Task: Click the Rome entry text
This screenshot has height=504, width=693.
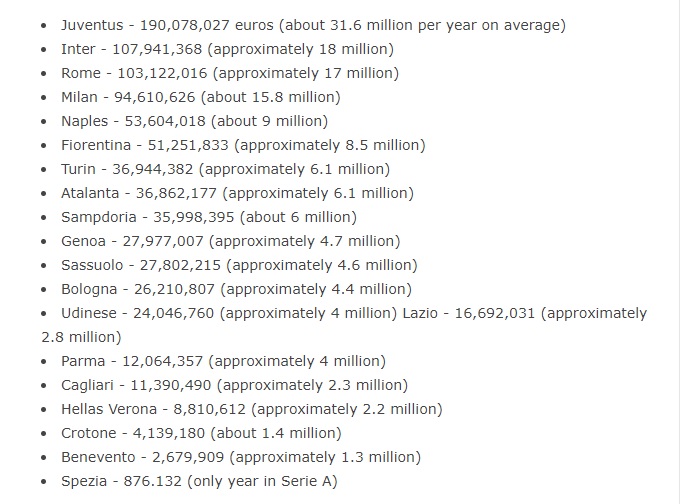Action: 229,72
